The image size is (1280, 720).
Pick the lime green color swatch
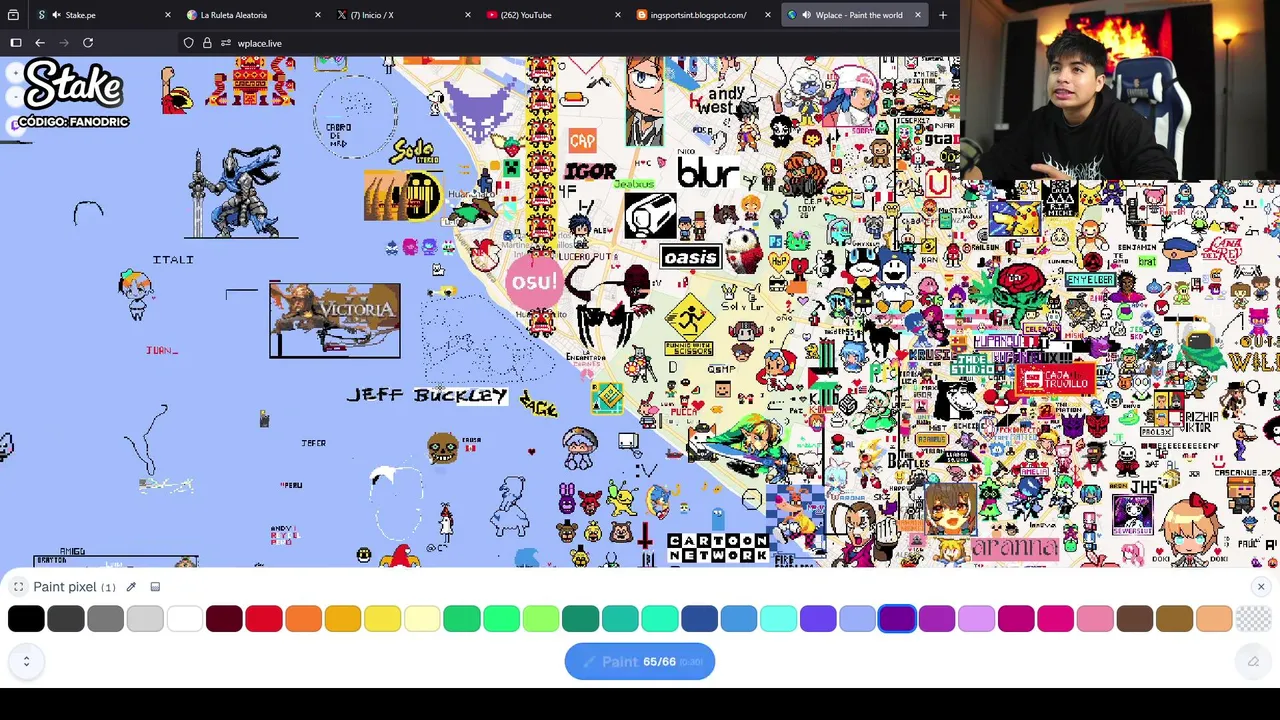[541, 619]
